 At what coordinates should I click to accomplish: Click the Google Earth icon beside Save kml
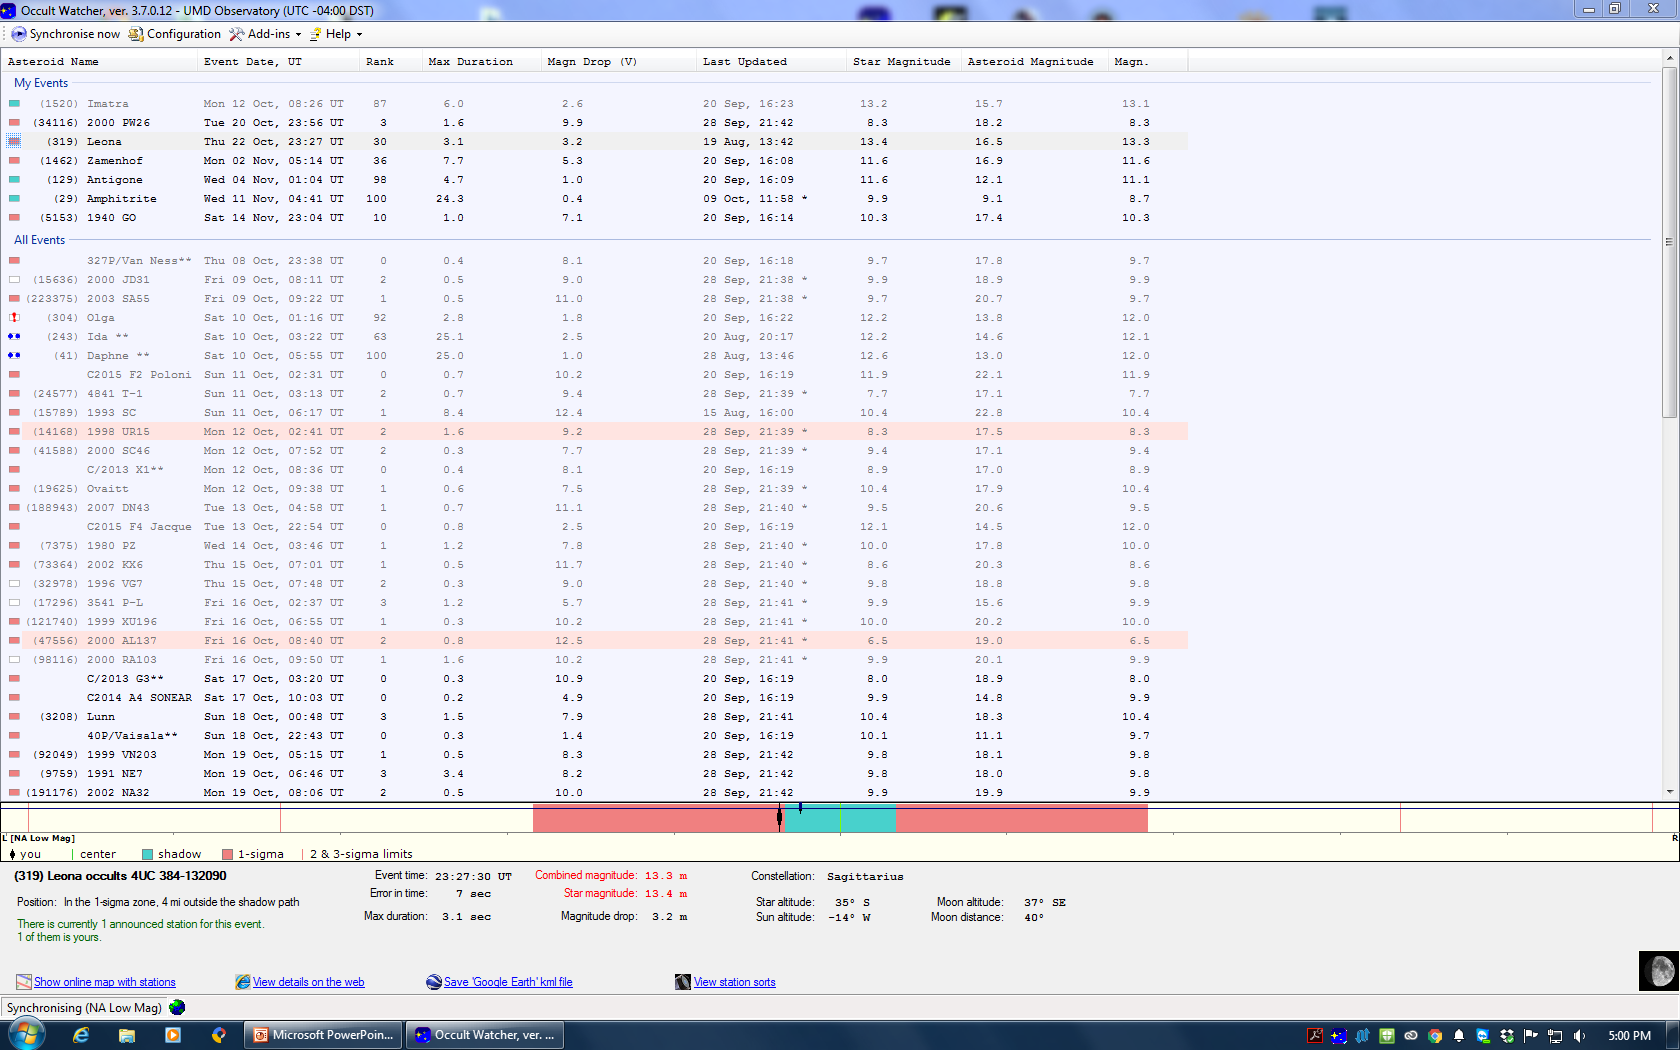point(434,982)
